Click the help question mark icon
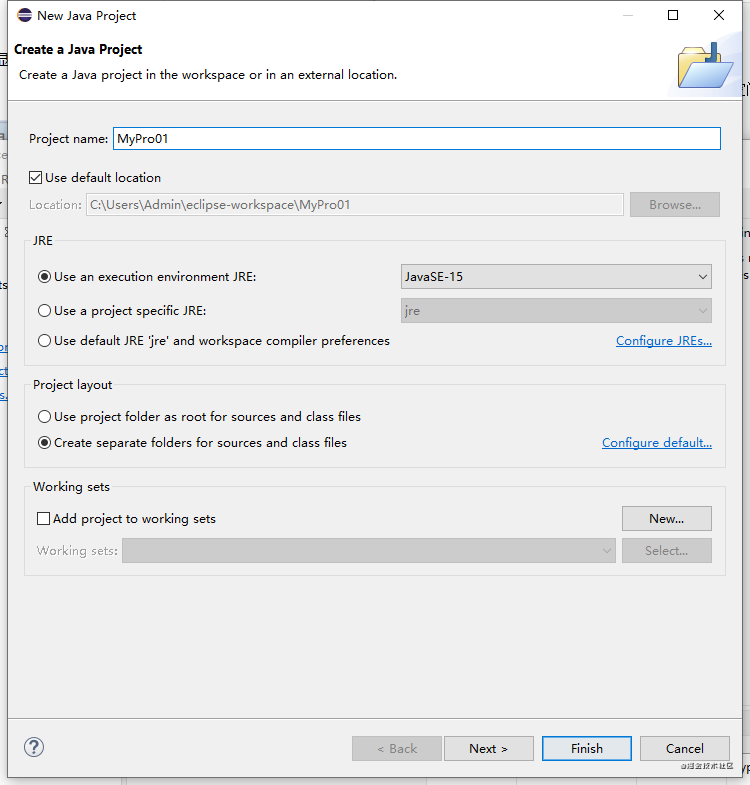The width and height of the screenshot is (750, 785). pos(34,747)
